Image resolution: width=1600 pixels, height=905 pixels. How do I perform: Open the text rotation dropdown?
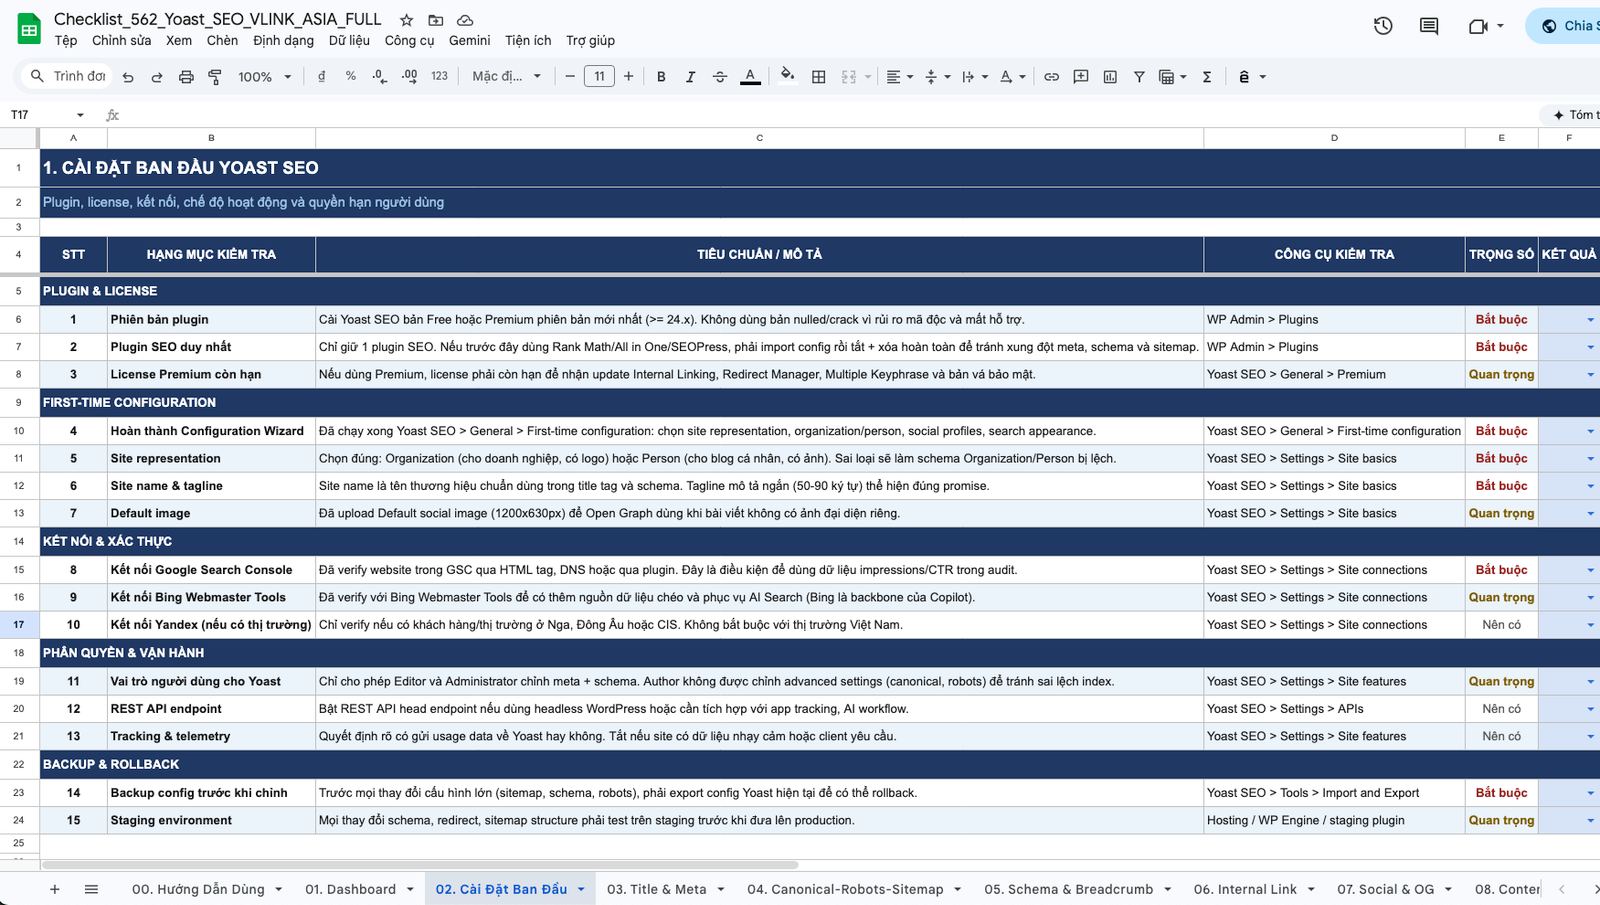(1012, 76)
